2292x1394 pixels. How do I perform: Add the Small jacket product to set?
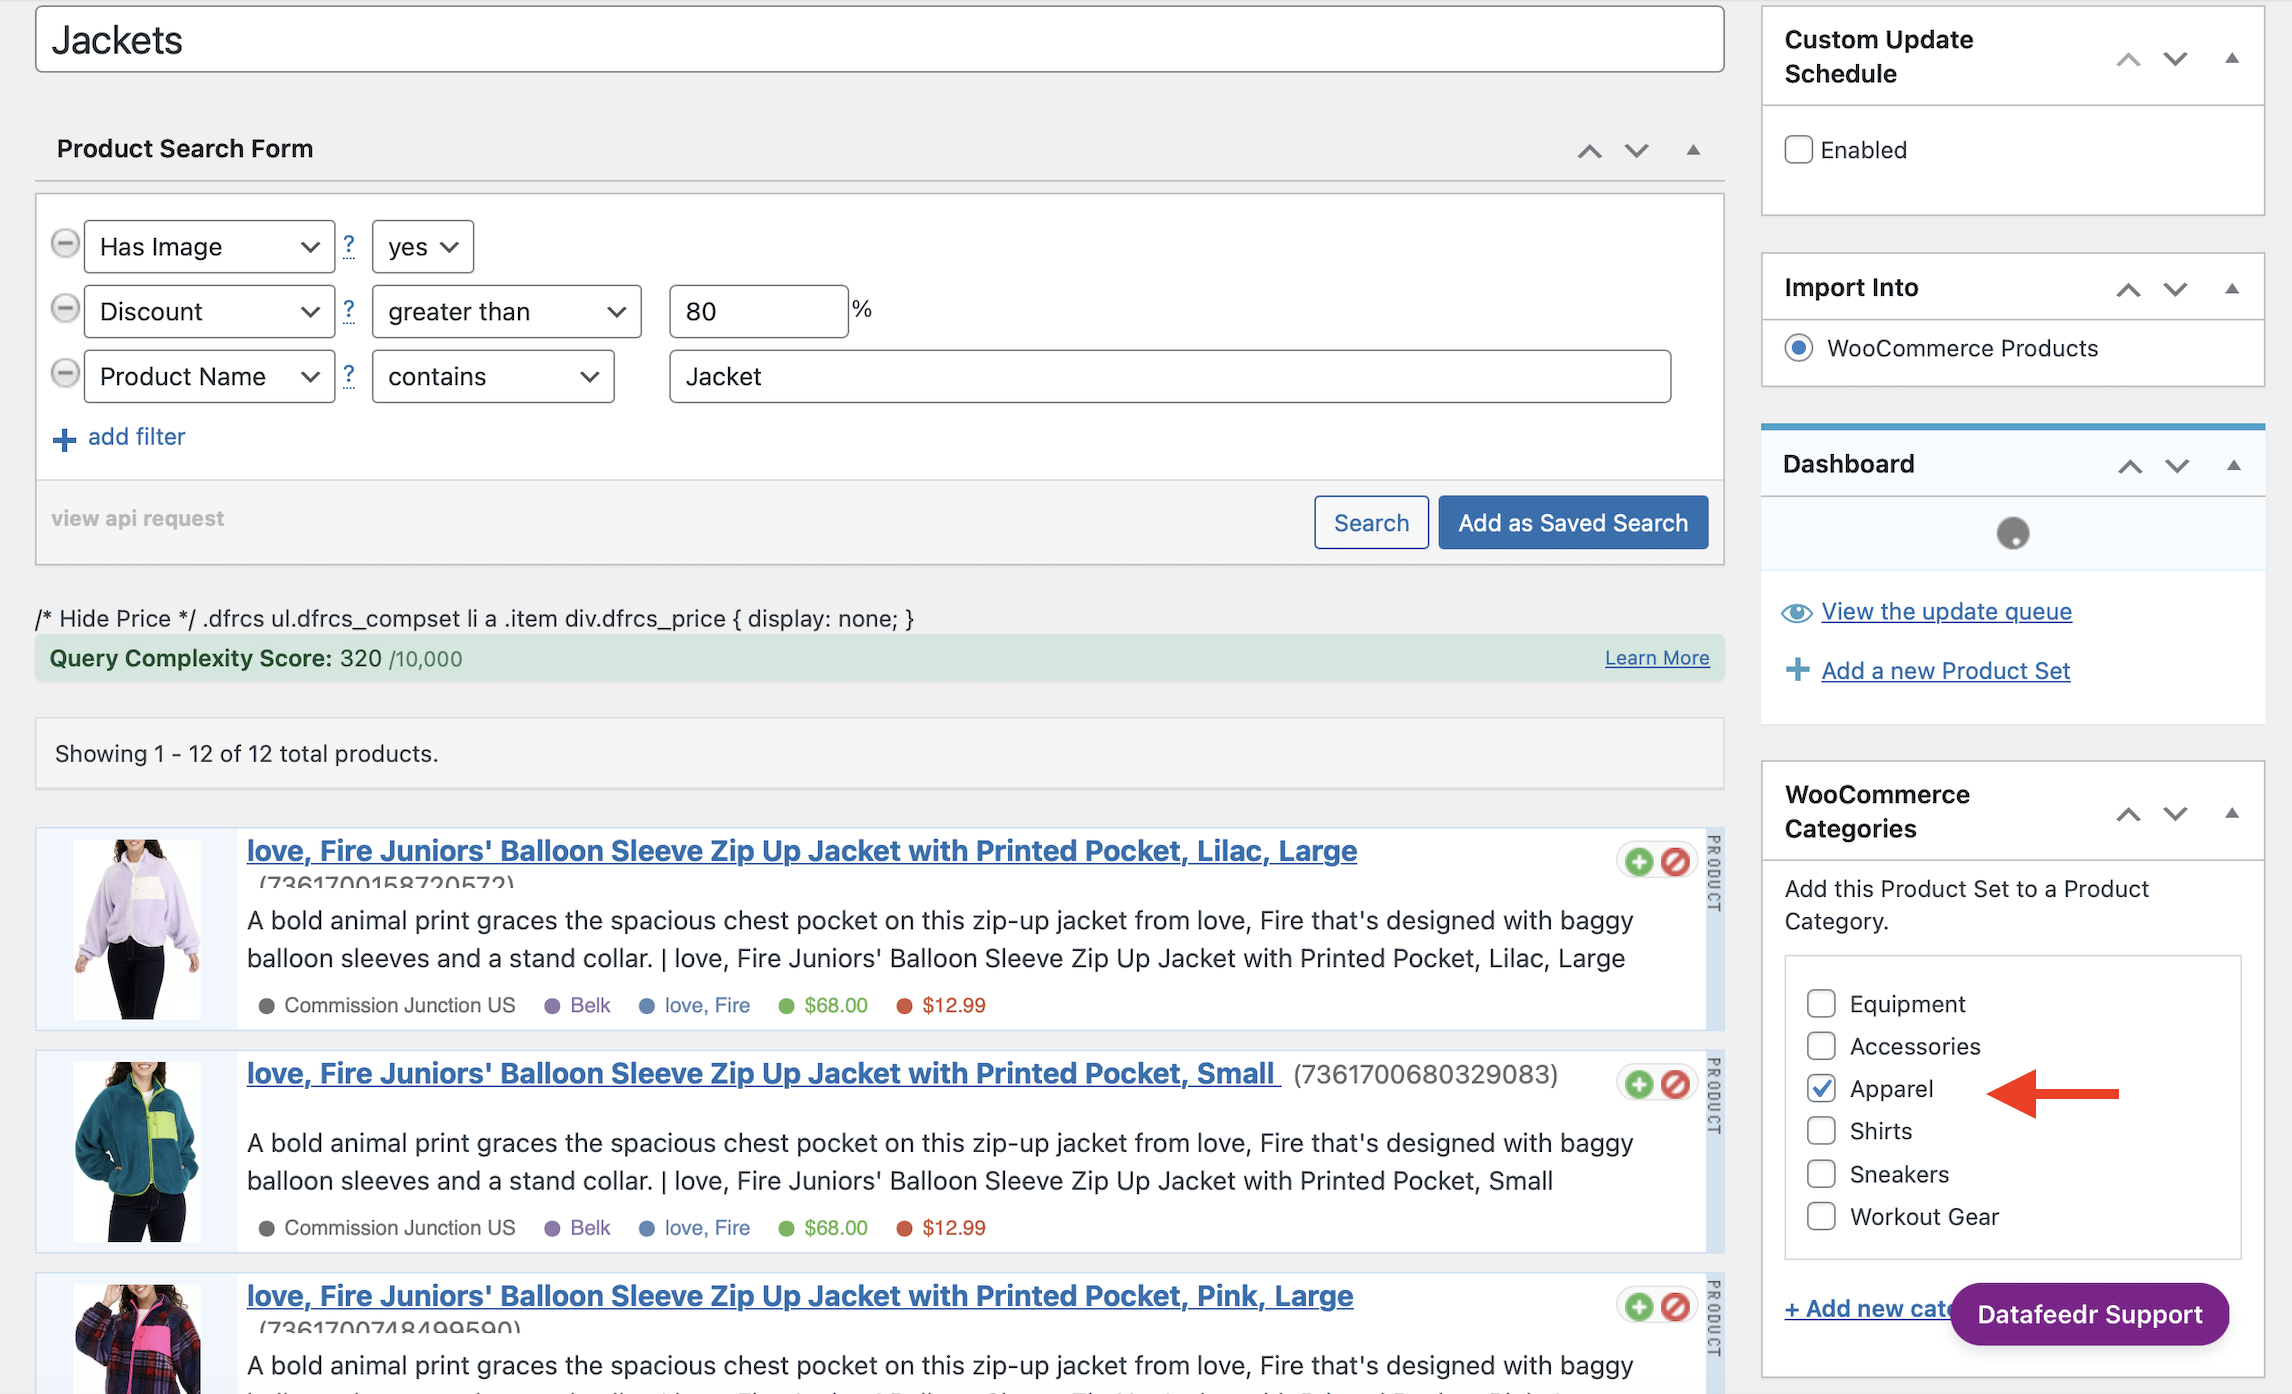pos(1639,1084)
